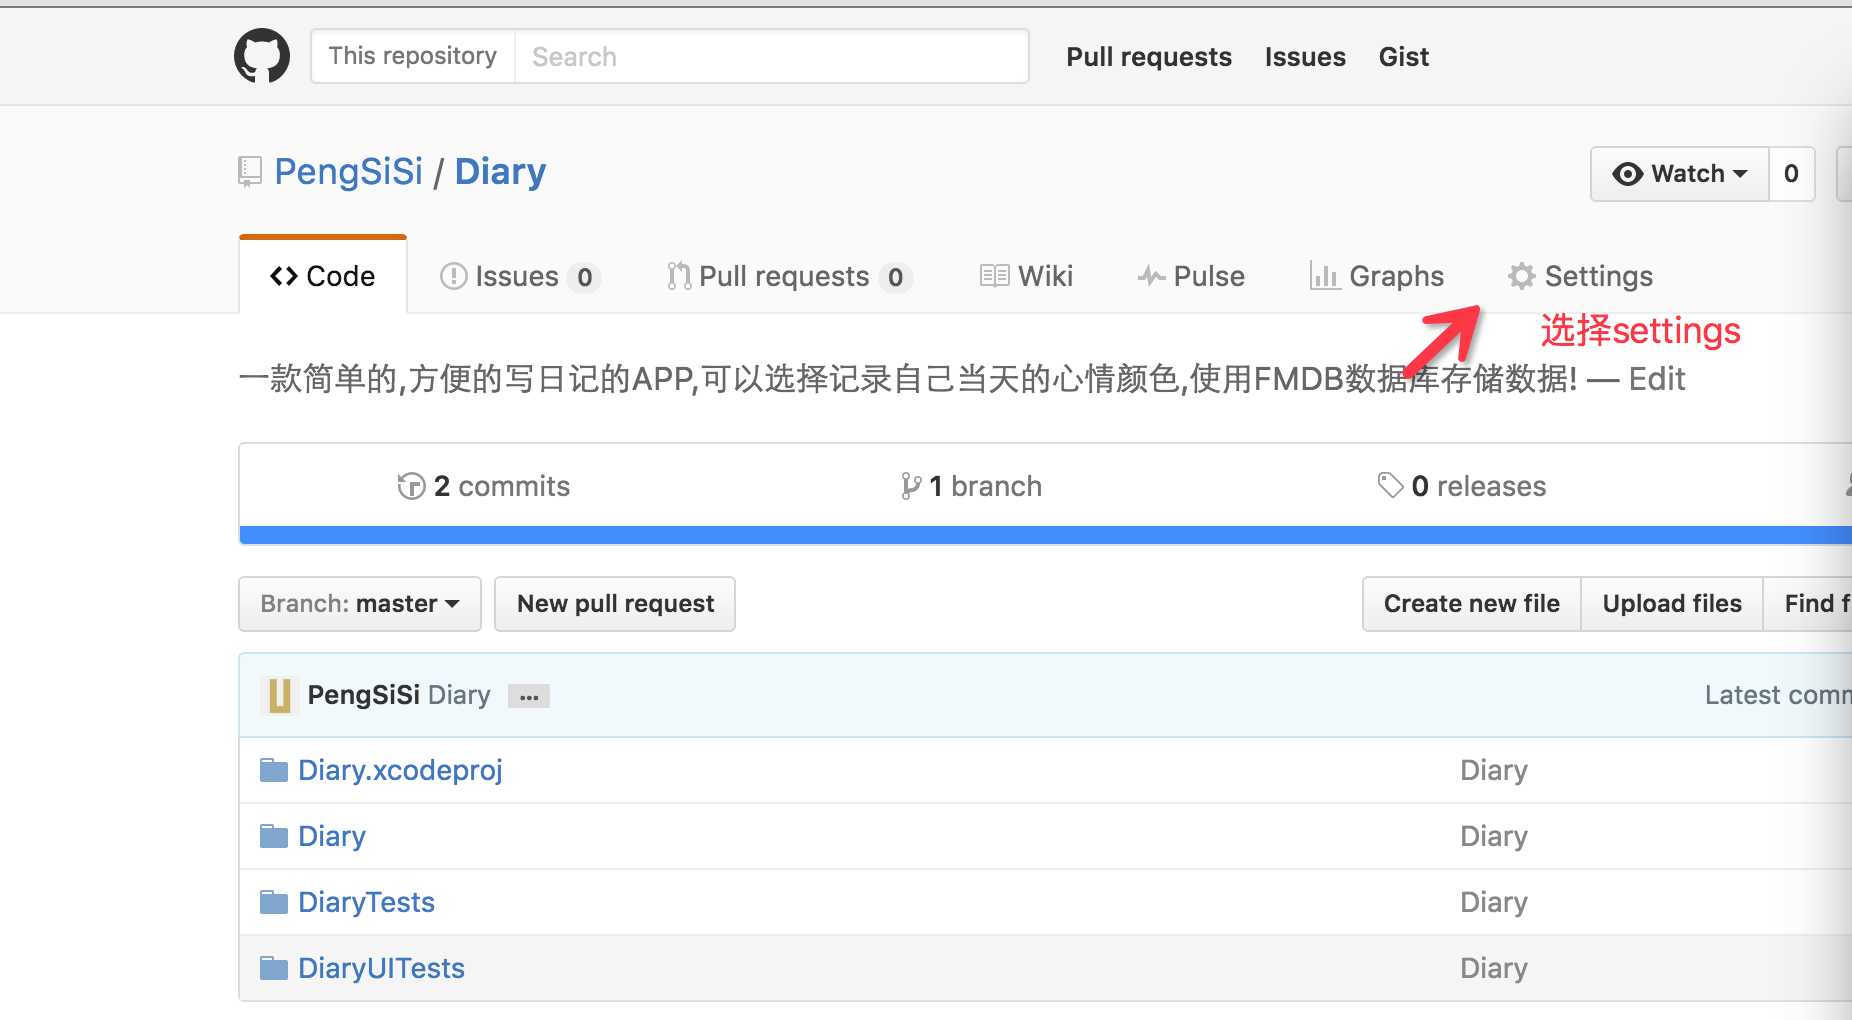Screen dimensions: 1852x1020
Task: Click the blue language bar
Action: pyautogui.click(x=1046, y=535)
